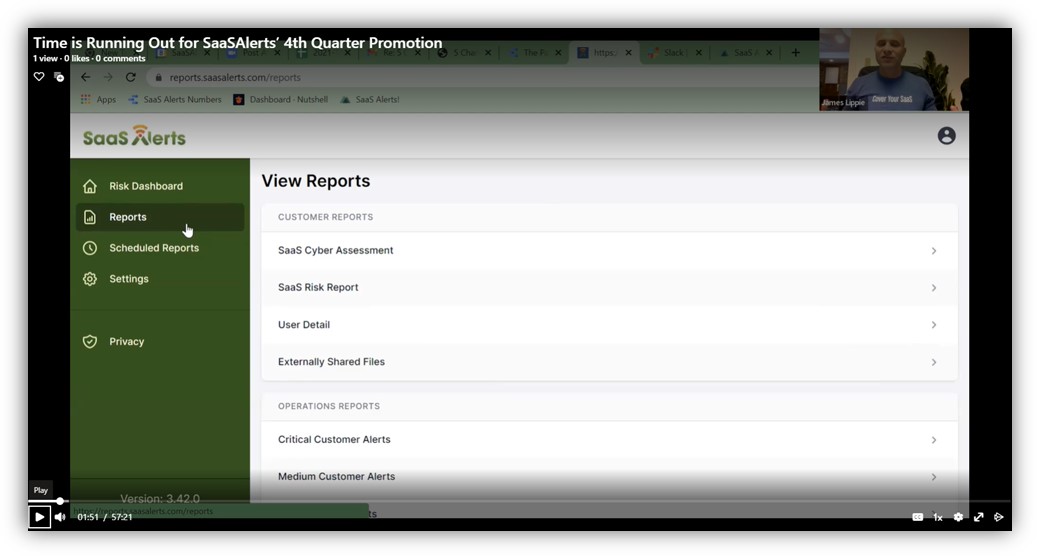
Task: Click the SaaS Alerts logo
Action: click(x=134, y=136)
